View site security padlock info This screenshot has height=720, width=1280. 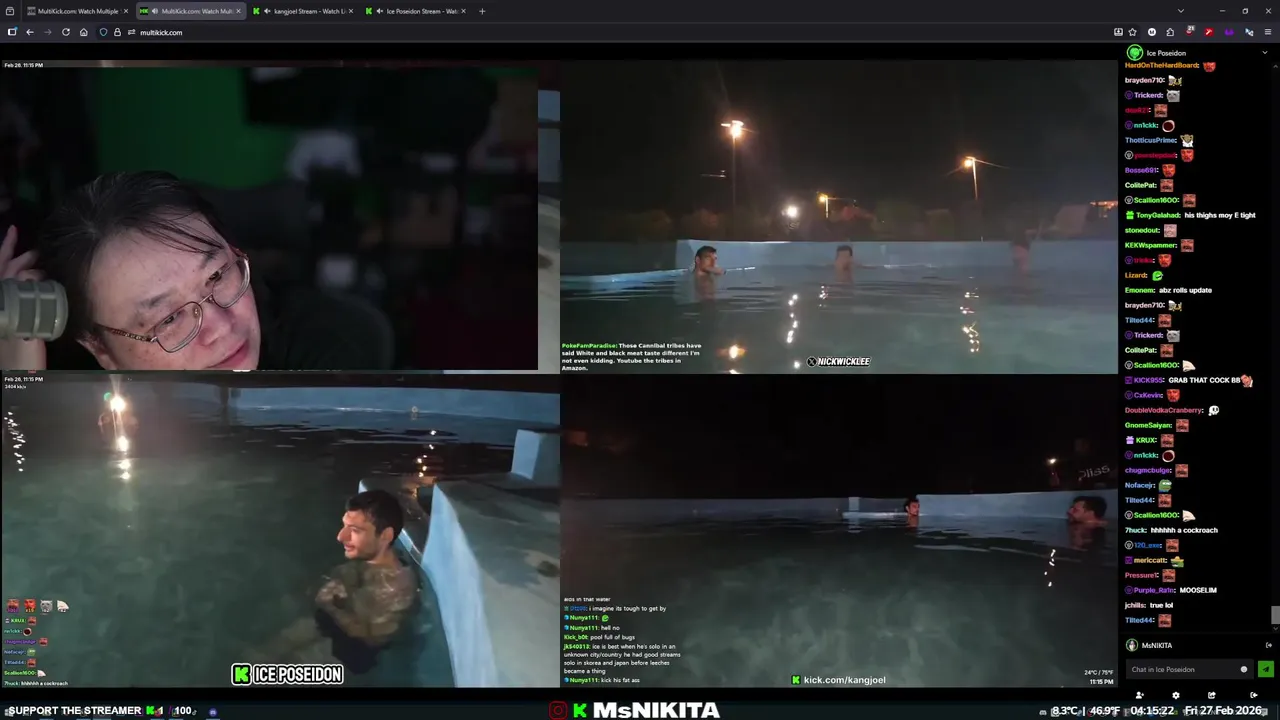point(117,32)
